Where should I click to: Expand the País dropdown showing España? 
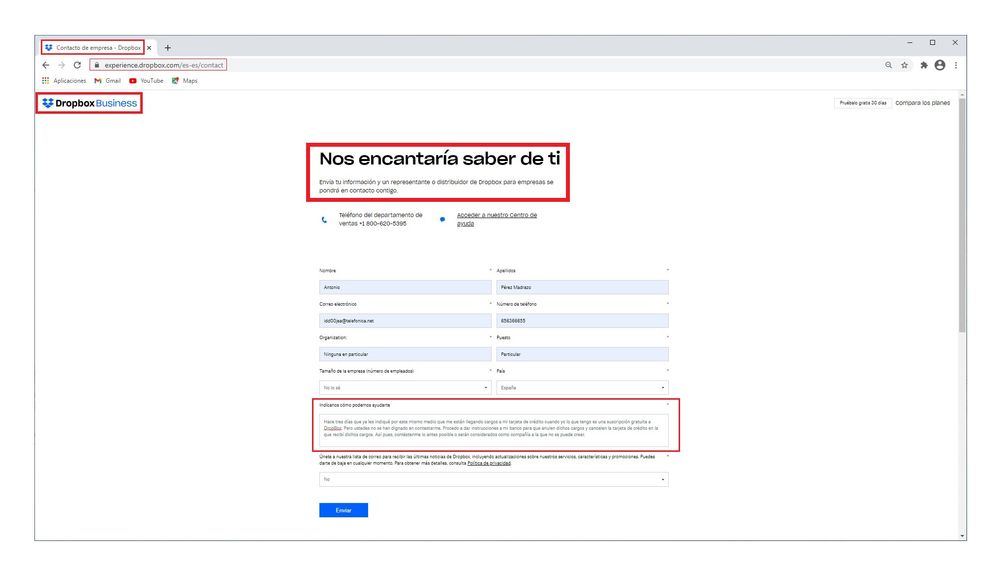point(582,388)
